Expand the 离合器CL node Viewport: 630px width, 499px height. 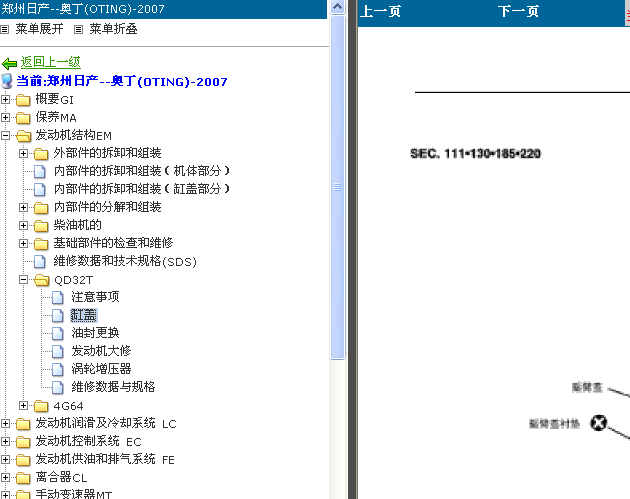pos(5,477)
